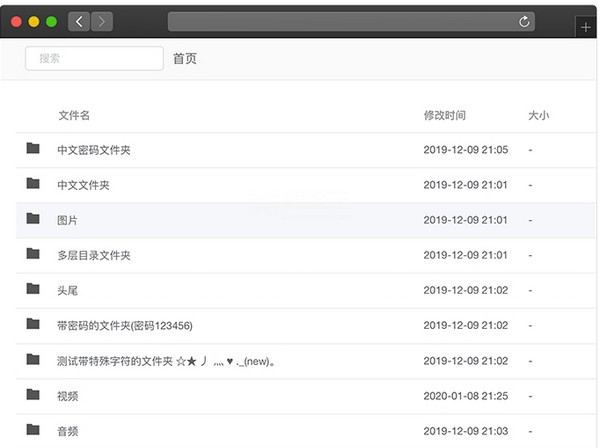Click date 2019-12-09 21:05 of 中文密码文件夹
Screen dimensions: 600x448
pyautogui.click(x=466, y=150)
